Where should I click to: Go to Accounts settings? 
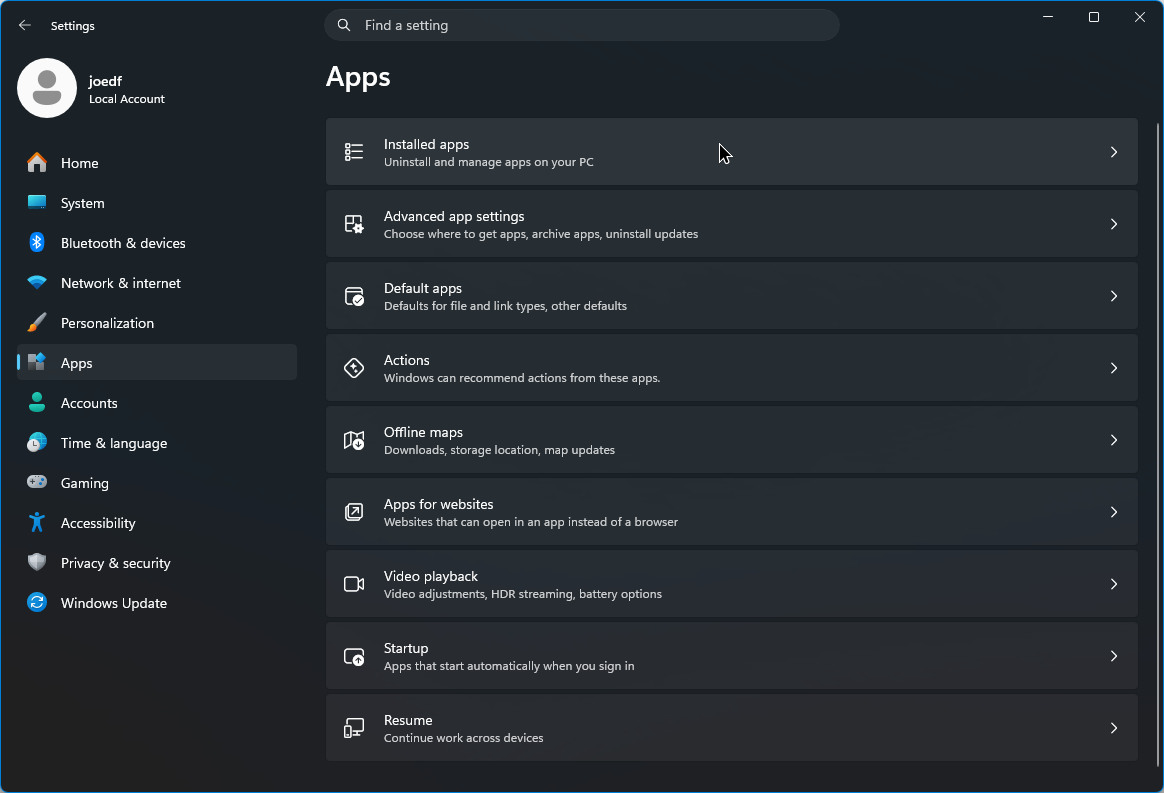(157, 403)
